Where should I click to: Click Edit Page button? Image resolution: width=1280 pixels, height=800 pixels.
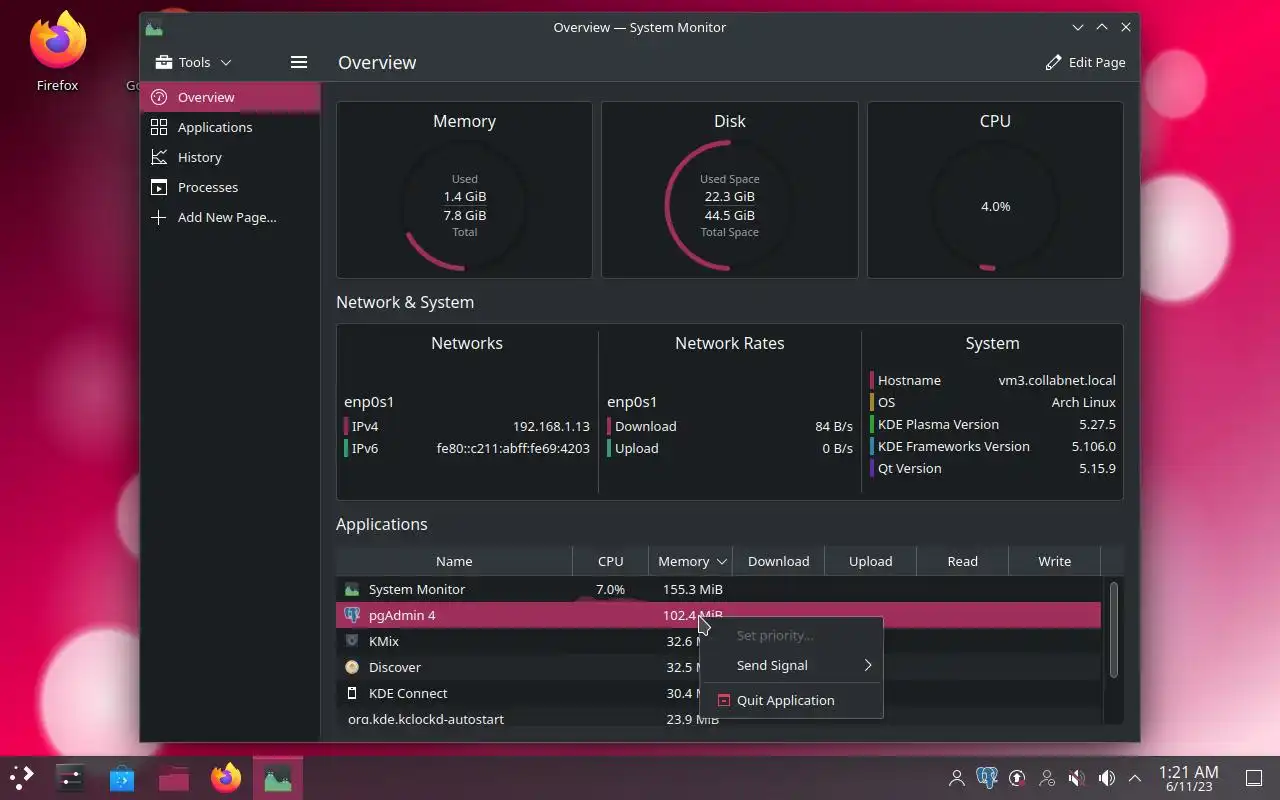pyautogui.click(x=1086, y=62)
